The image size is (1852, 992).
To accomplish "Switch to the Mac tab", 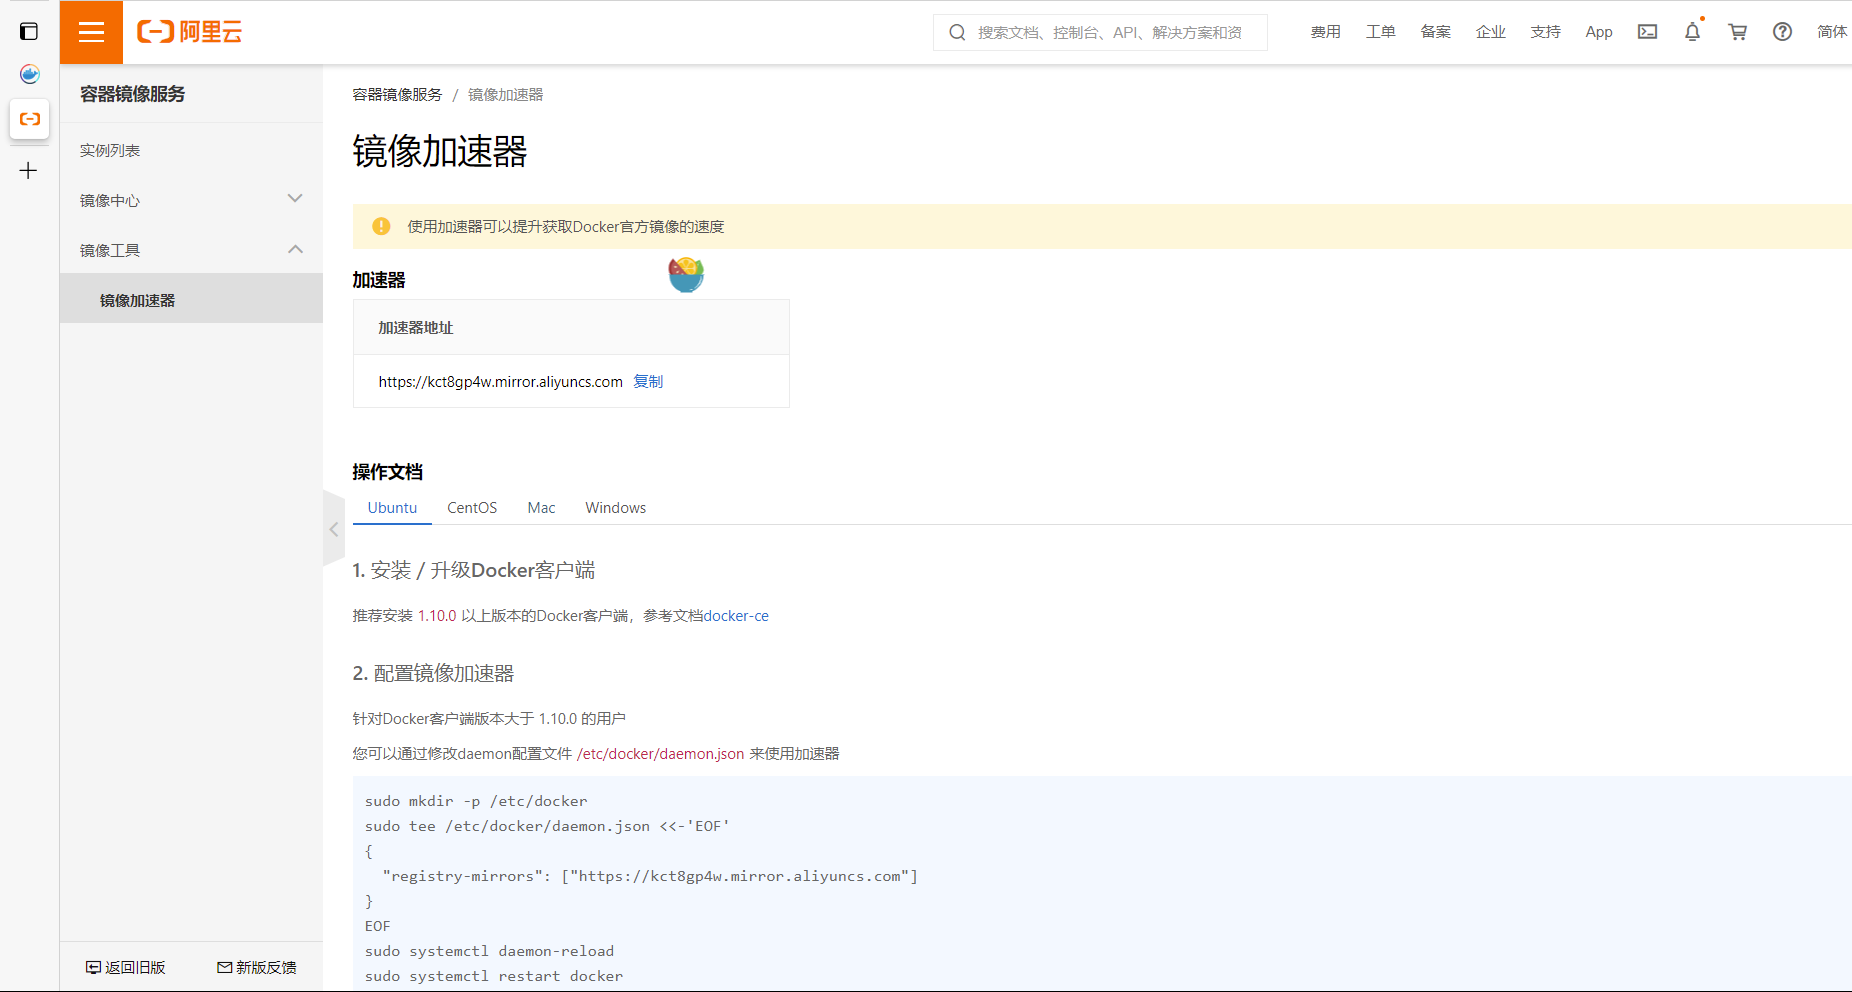I will (x=541, y=507).
